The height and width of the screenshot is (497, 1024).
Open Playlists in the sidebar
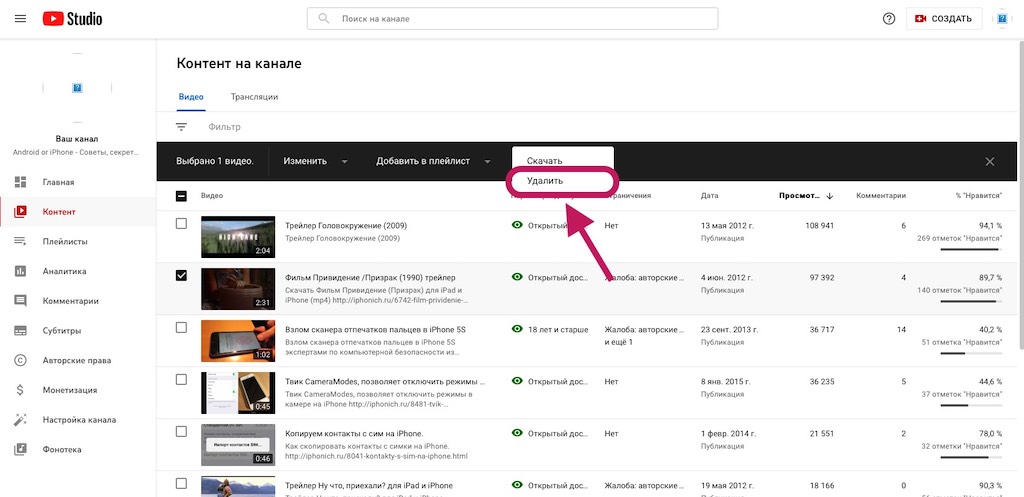[65, 242]
